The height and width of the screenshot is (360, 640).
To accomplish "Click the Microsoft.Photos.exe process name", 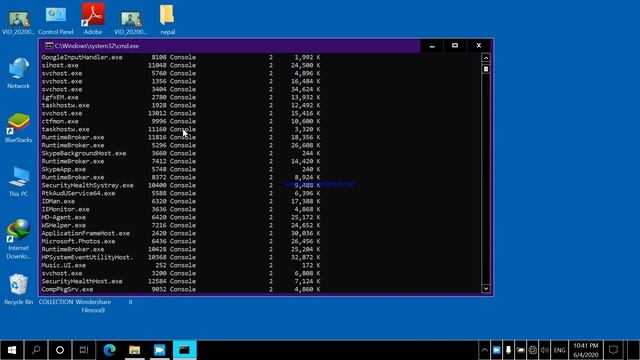I will (78, 241).
